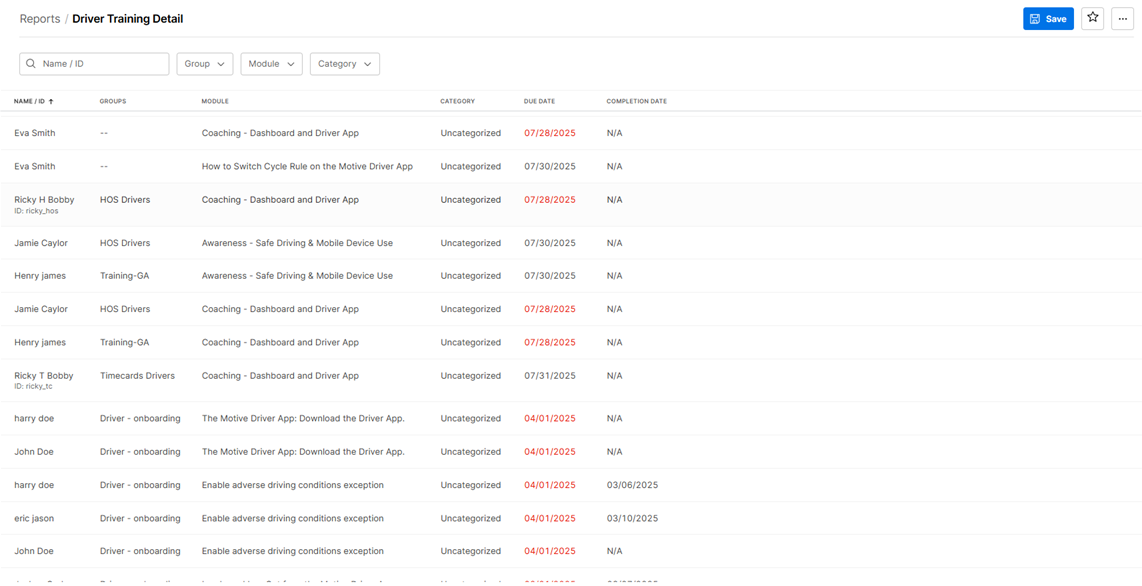Screen dimensions: 1142x586
Task: Open the three-dot more options menu
Action: (x=1122, y=18)
